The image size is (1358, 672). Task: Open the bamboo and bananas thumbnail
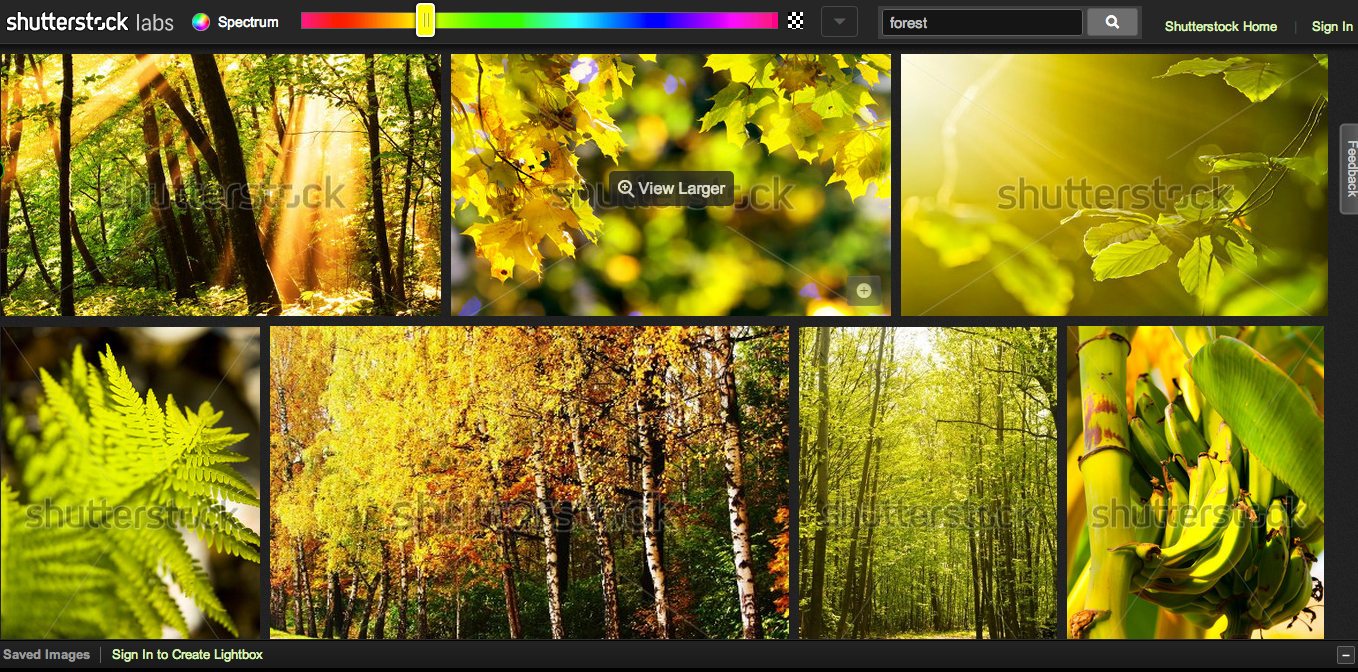pos(1195,482)
